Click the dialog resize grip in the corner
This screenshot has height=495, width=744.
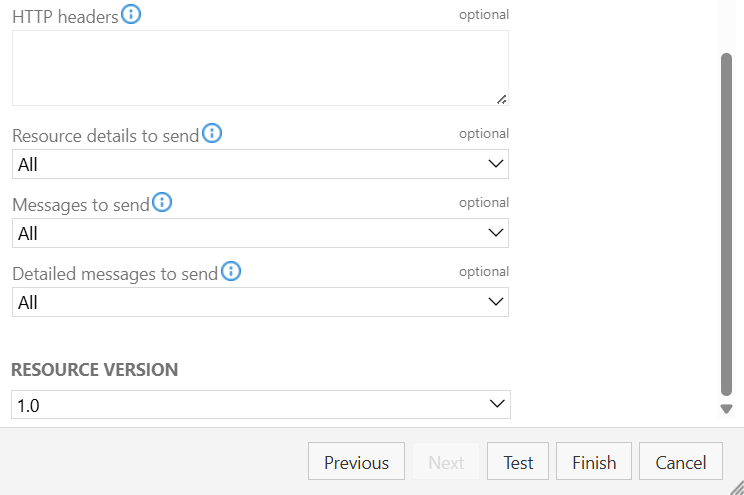coord(737,488)
